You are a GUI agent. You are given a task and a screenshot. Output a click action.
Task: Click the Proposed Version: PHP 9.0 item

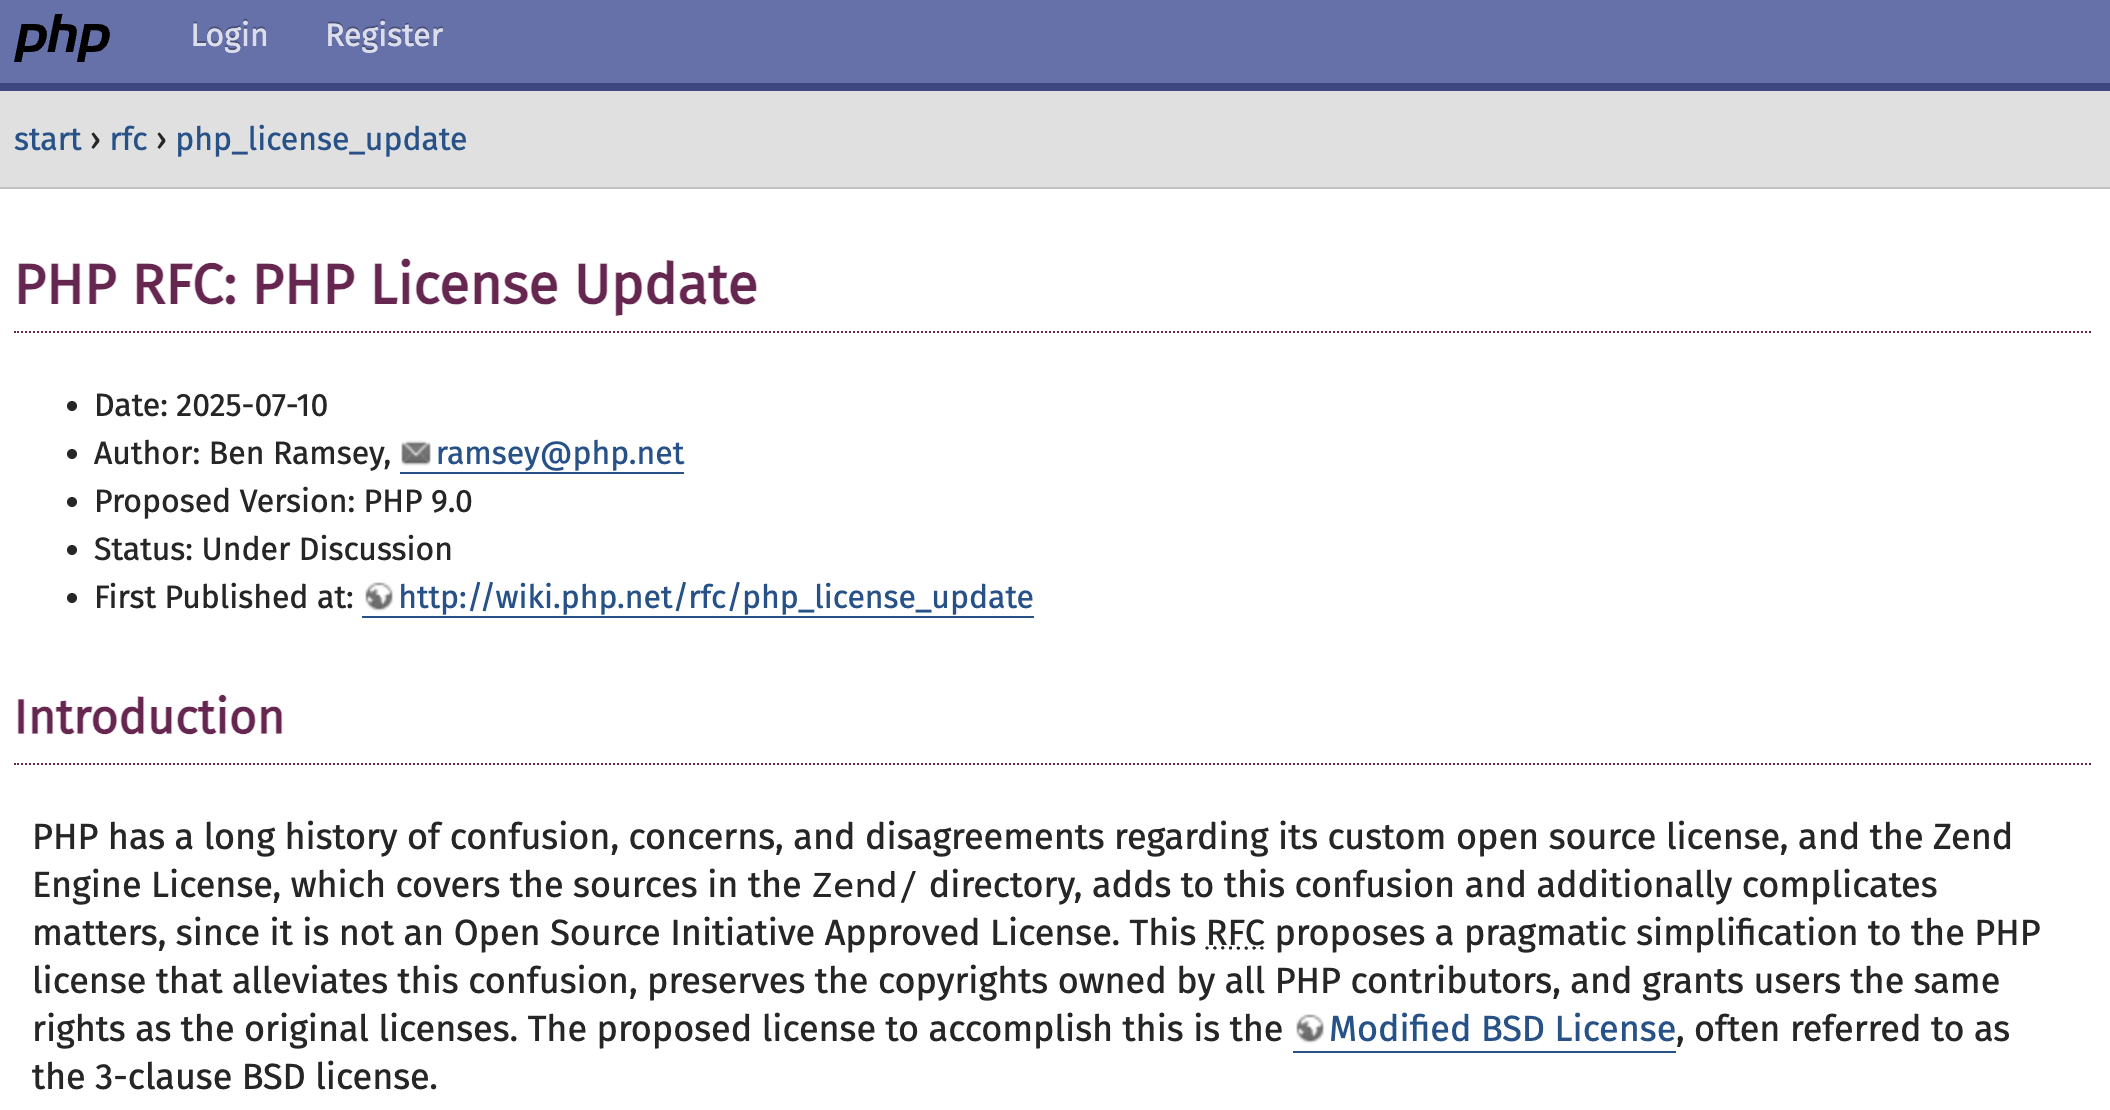[283, 502]
